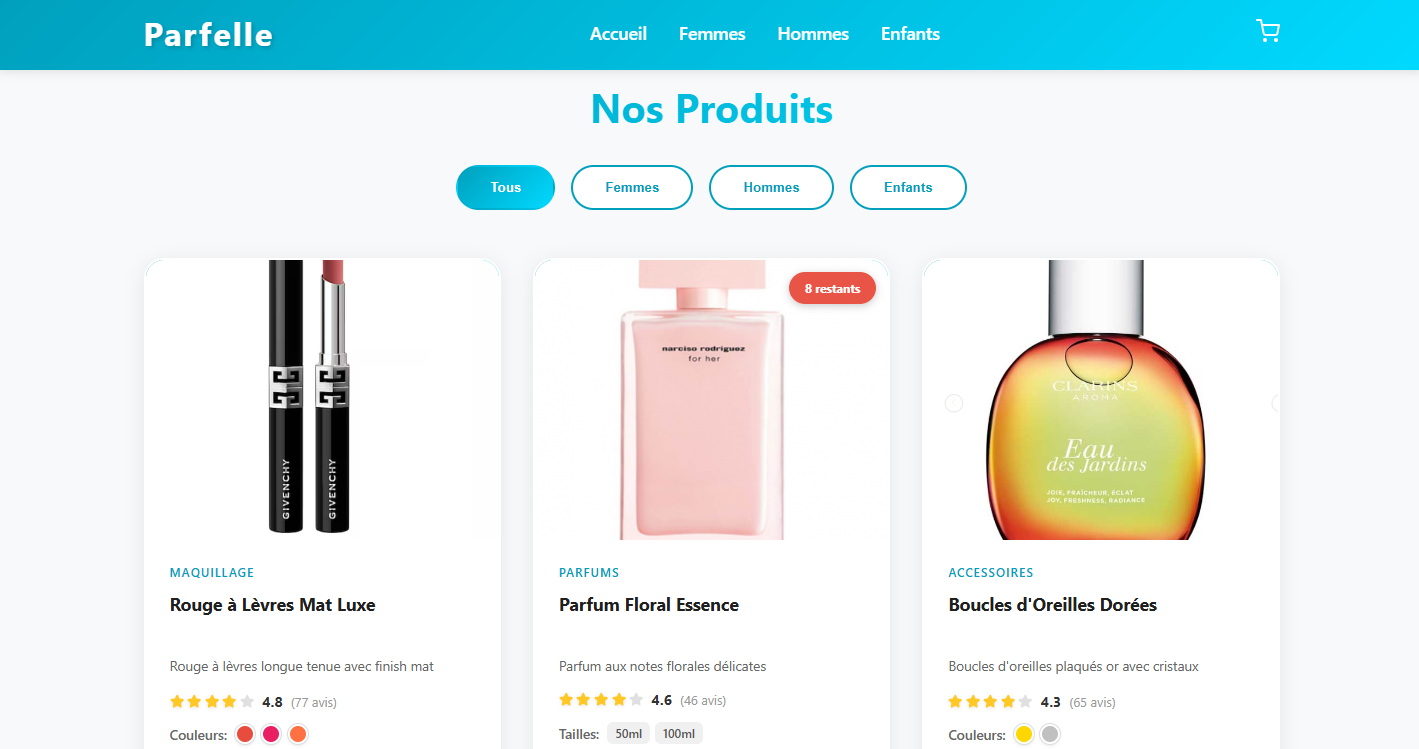Open Femmes in the top navigation bar
Viewport: 1419px width, 749px height.
tap(712, 34)
